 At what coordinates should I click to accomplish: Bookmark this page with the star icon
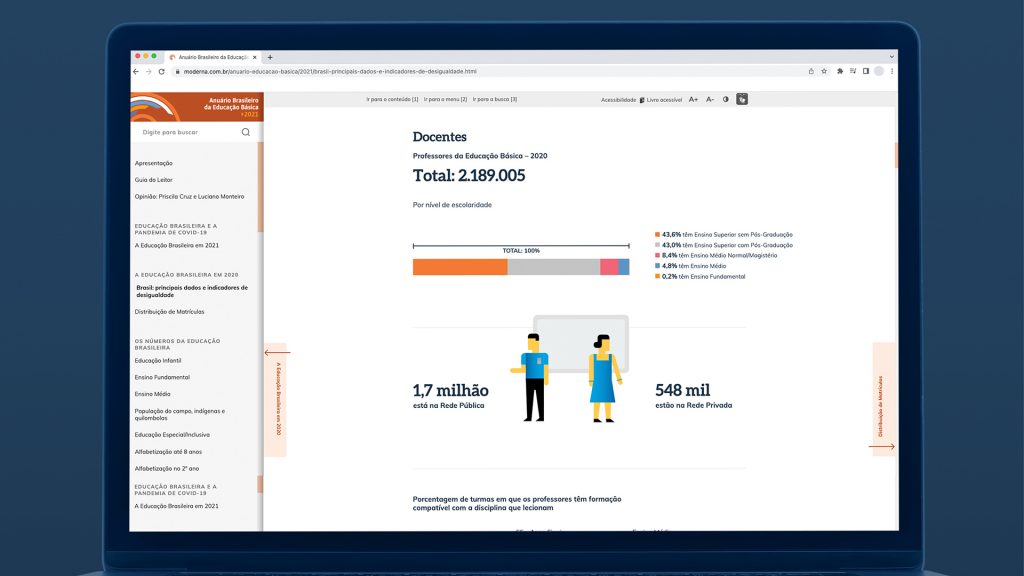tap(825, 72)
